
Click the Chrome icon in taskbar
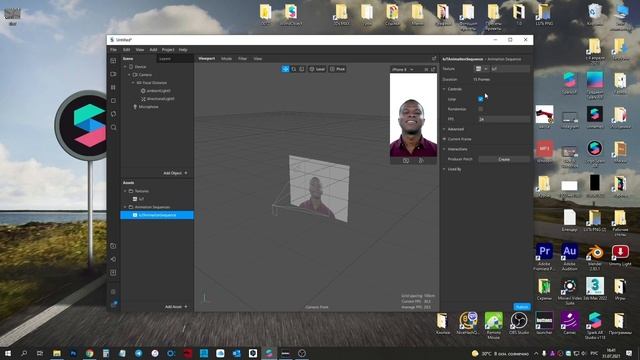[89, 353]
